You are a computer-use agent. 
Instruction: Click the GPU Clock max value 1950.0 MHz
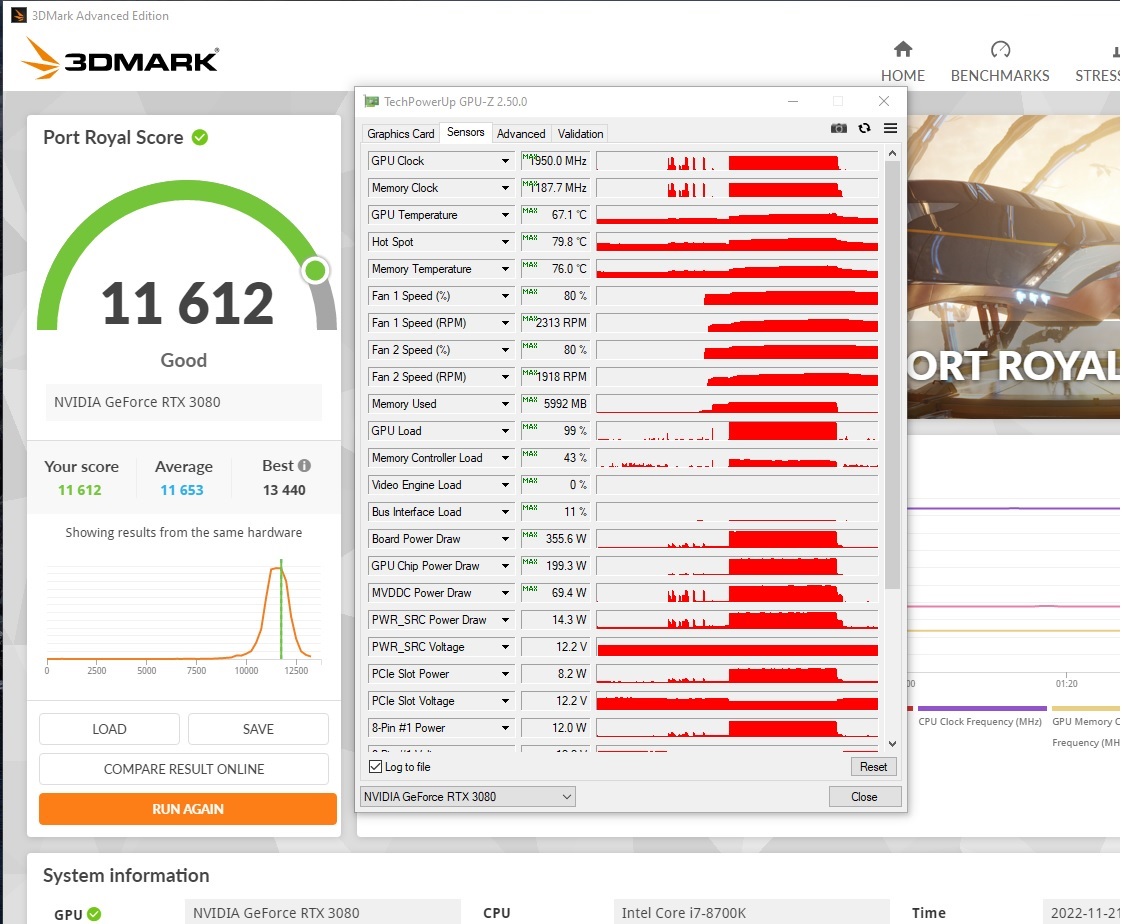click(555, 161)
